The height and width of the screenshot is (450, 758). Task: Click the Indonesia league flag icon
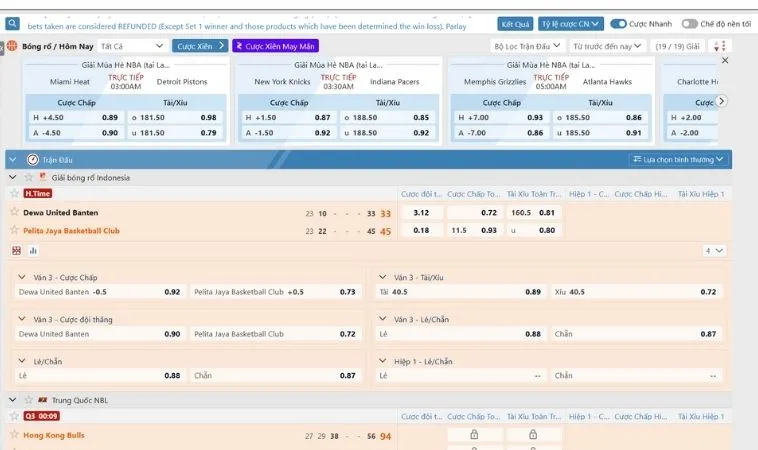point(43,177)
